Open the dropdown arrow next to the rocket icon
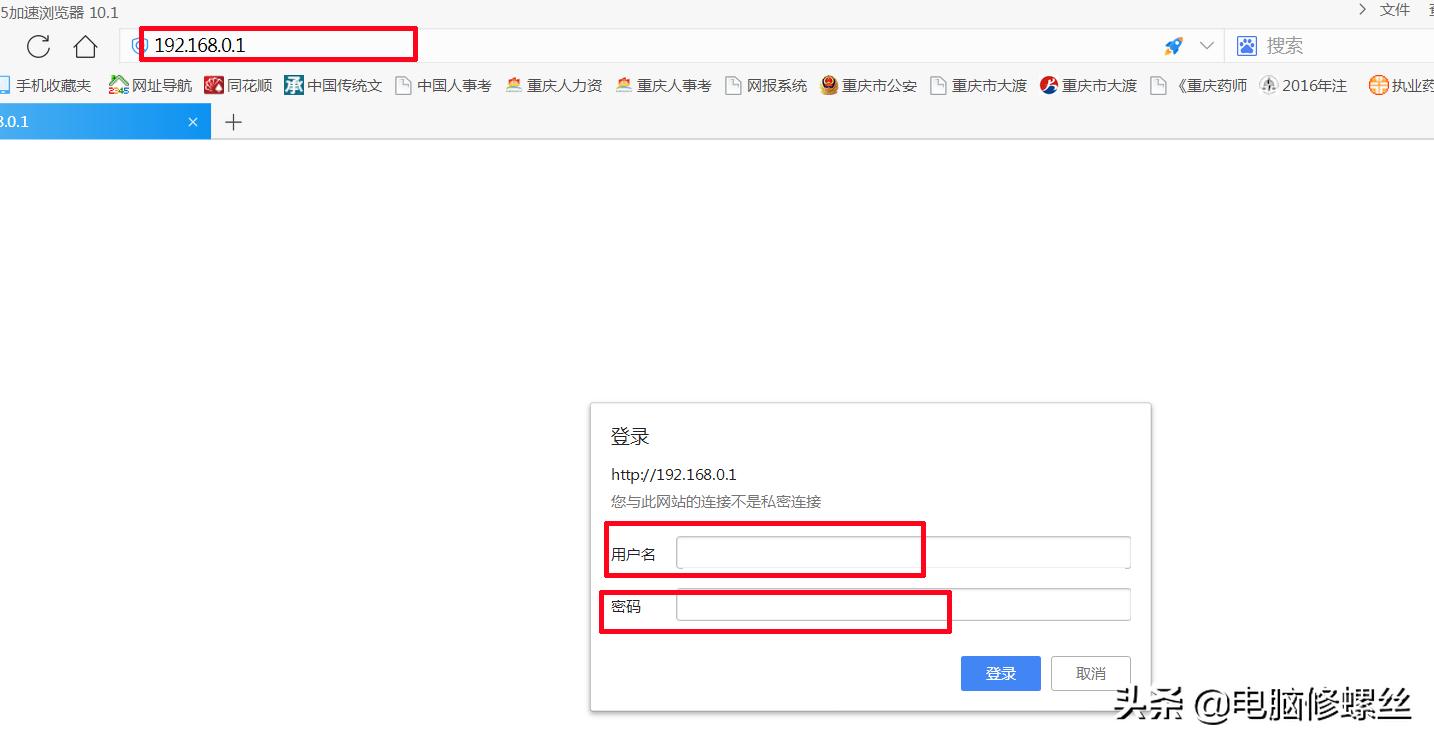 tap(1205, 45)
